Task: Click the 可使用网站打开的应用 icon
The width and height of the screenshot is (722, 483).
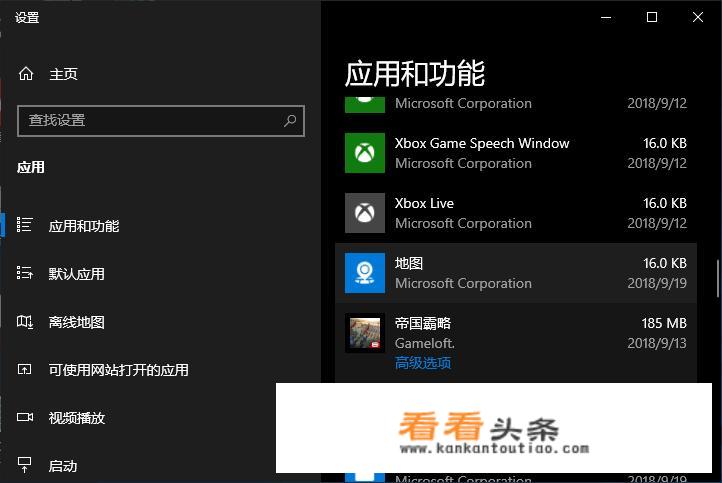Action: point(24,369)
